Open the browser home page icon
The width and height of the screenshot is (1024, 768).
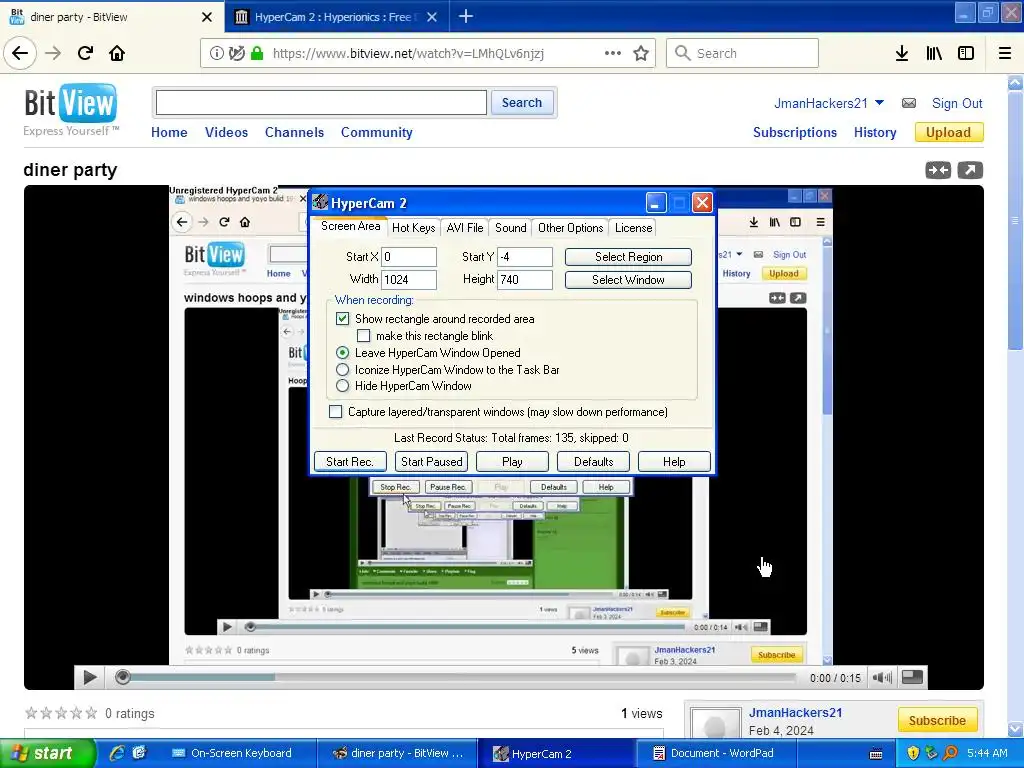coord(117,53)
